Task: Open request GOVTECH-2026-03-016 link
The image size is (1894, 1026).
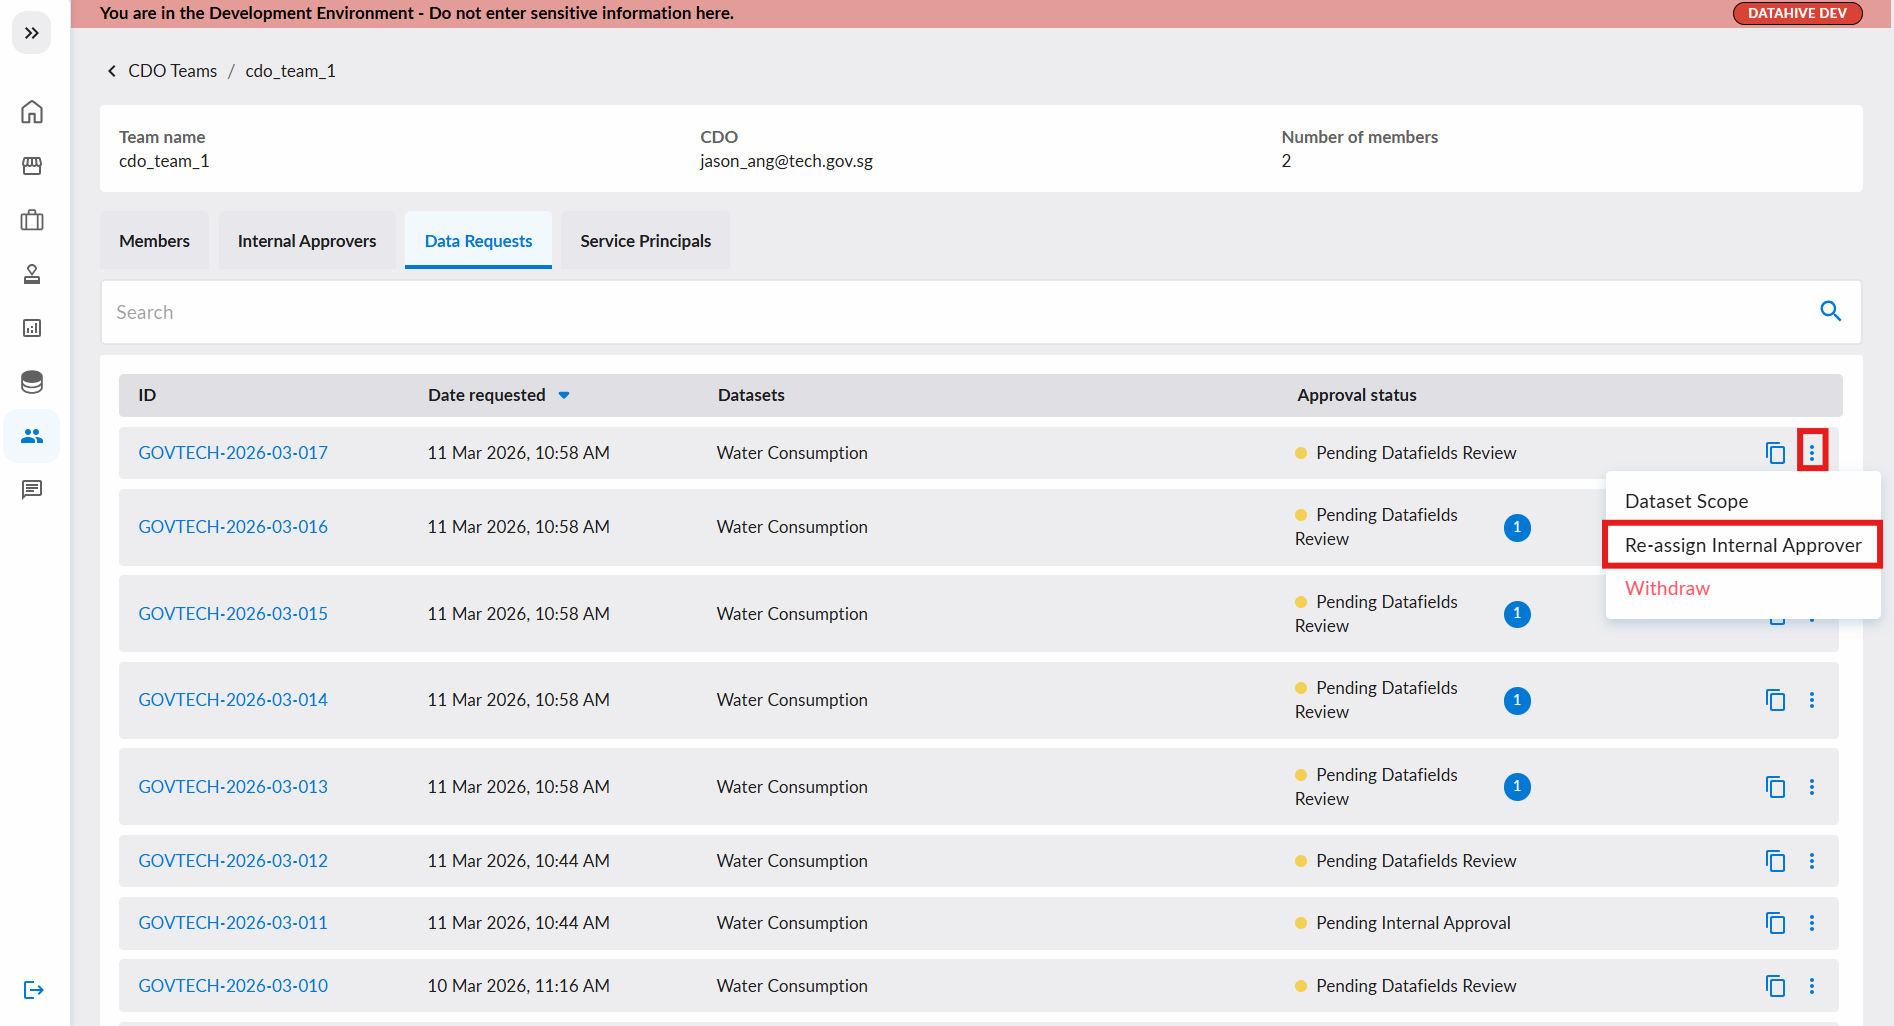Action: (x=233, y=527)
